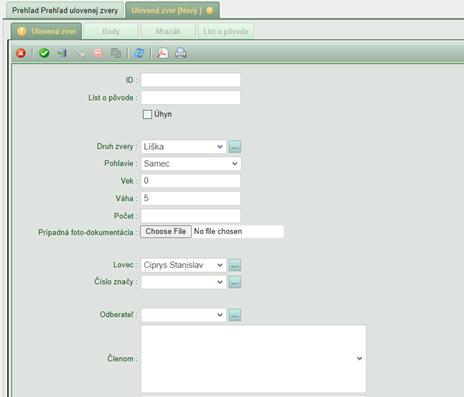This screenshot has height=397, width=464.
Task: Click the List o pôvode input field
Action: coord(190,98)
